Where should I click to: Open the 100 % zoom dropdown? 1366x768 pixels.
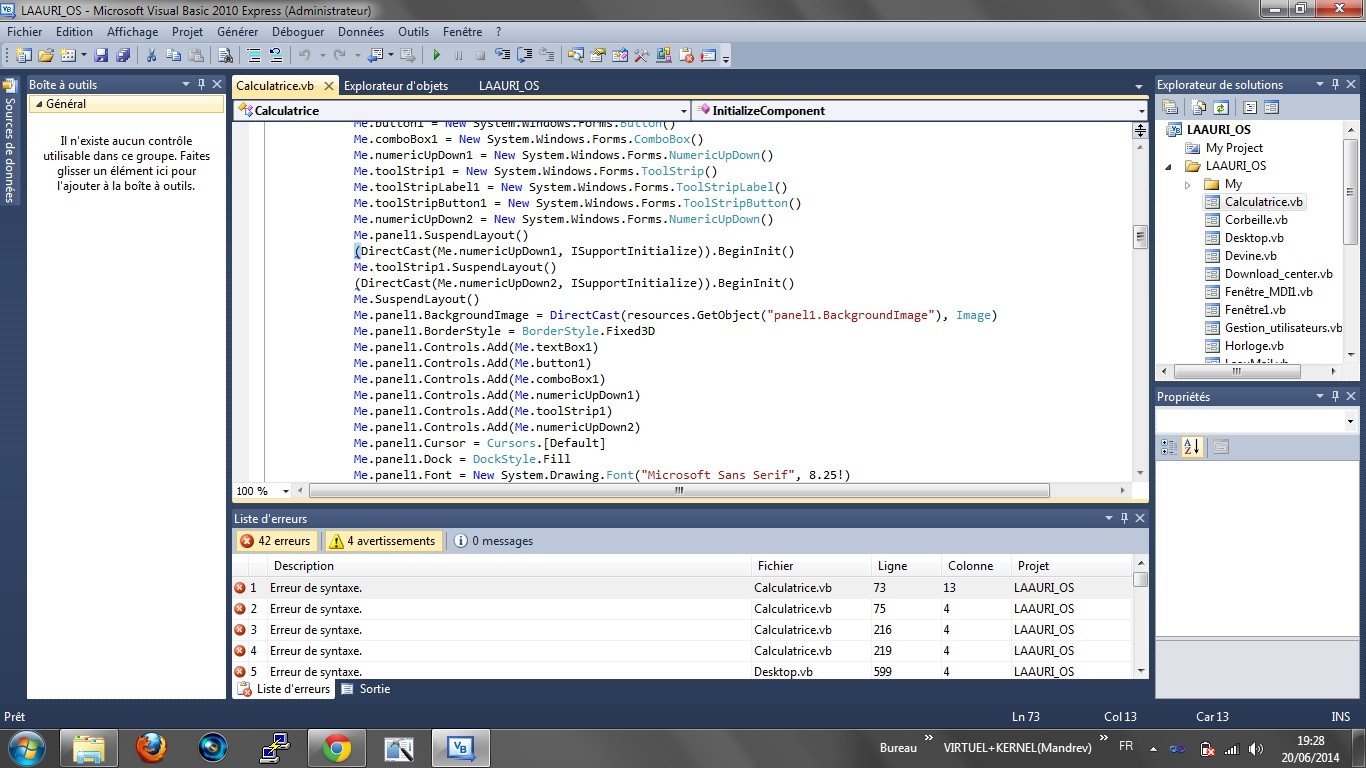pyautogui.click(x=286, y=491)
